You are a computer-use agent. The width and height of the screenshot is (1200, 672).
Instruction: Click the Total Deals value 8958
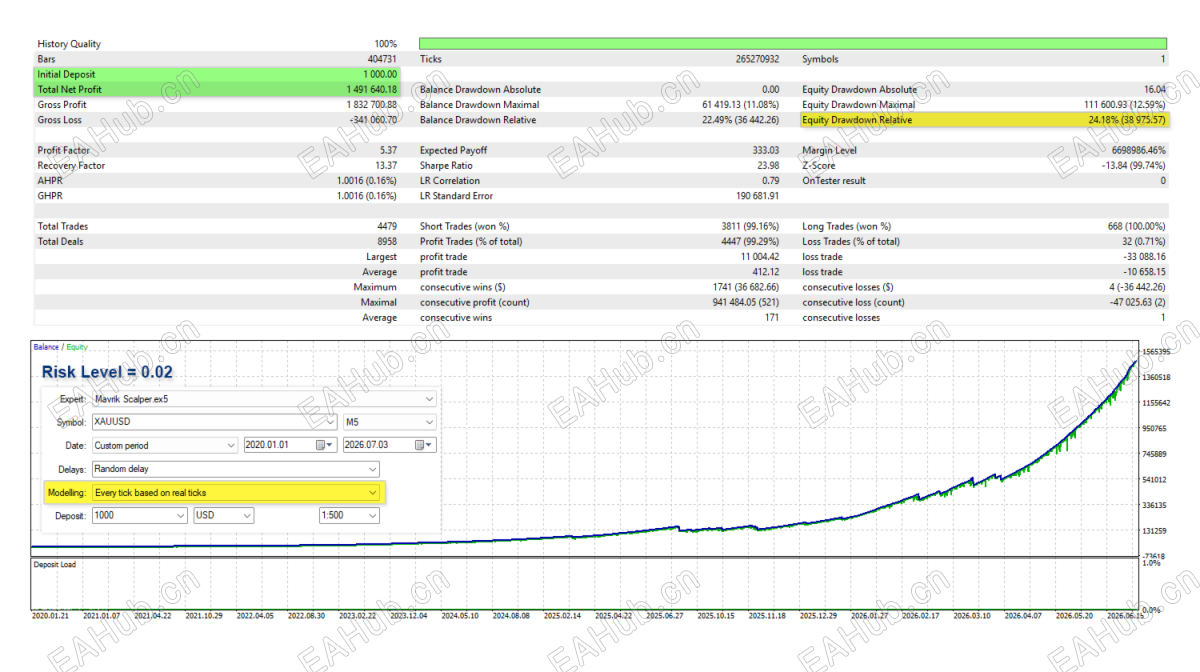pos(386,242)
